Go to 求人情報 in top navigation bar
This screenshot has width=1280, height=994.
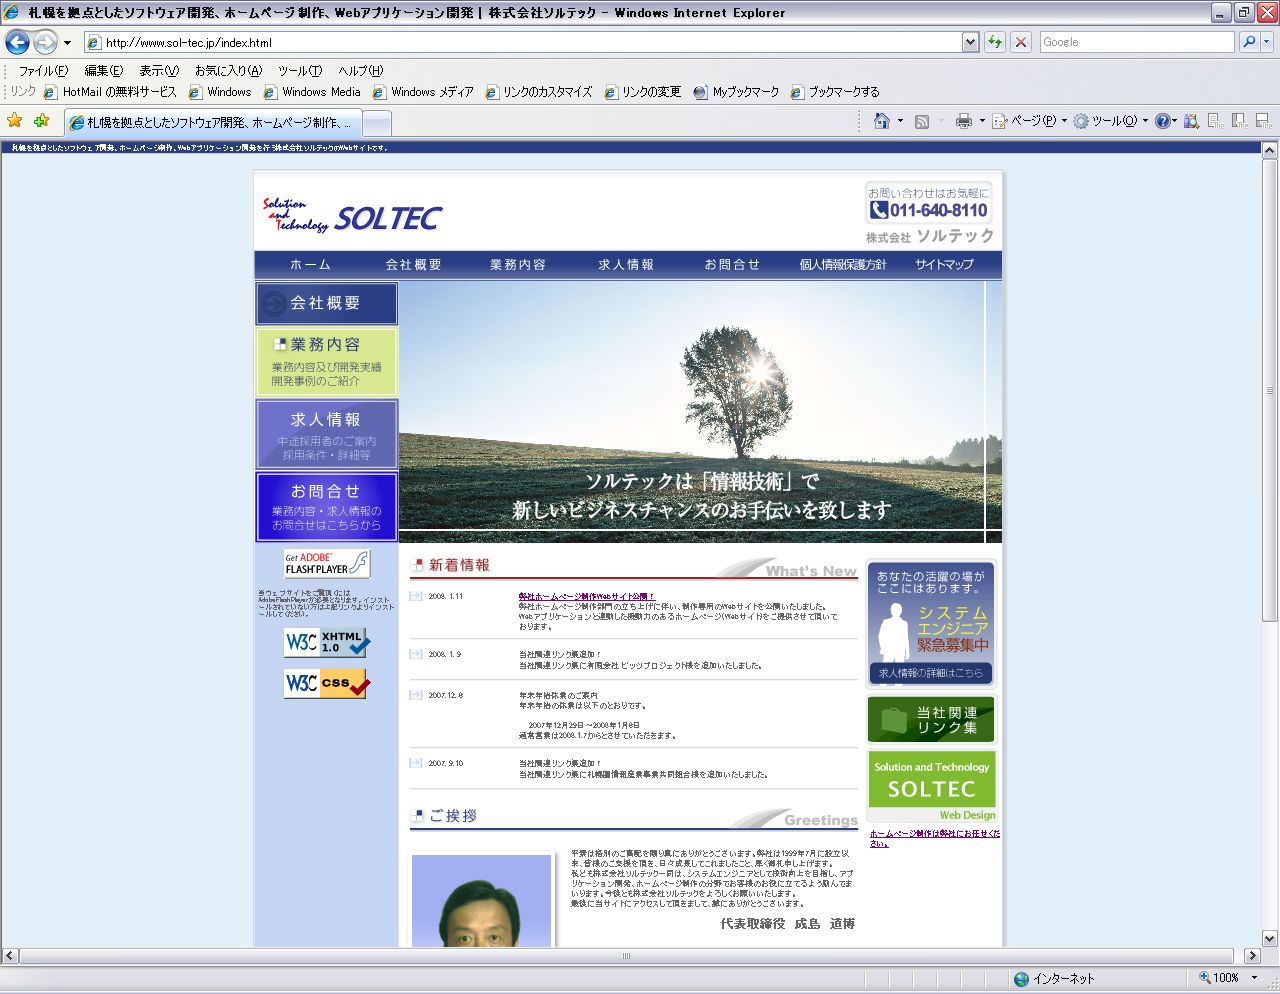pyautogui.click(x=626, y=265)
